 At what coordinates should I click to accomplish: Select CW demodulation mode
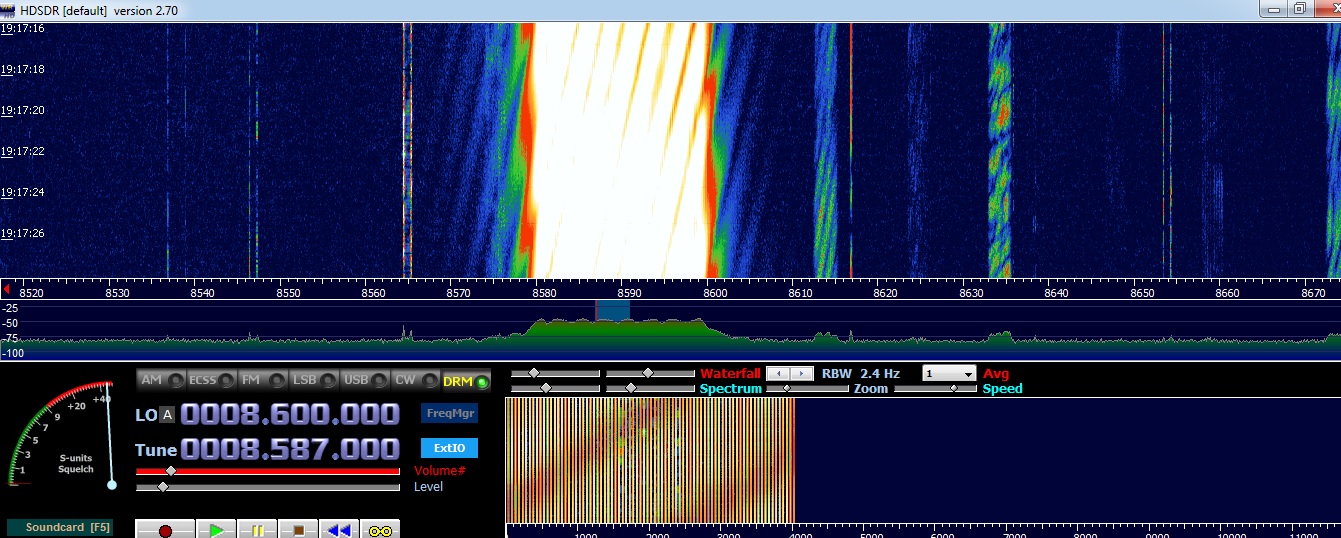(415, 380)
